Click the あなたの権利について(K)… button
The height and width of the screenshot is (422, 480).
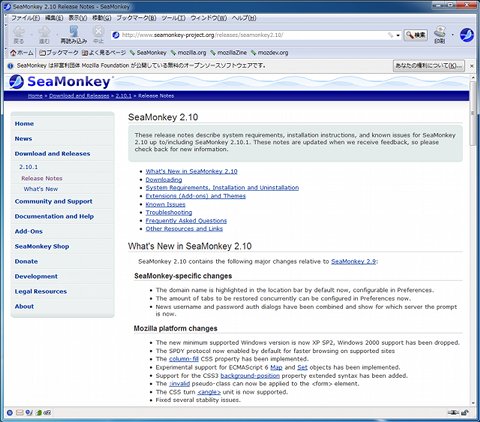pos(429,66)
